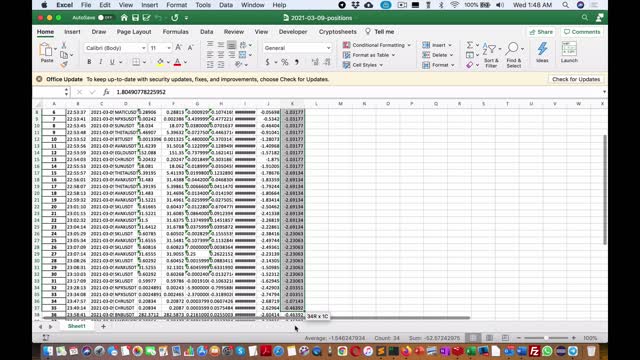Click the save icon in title bar
This screenshot has height=360, width=640.
(x=135, y=18)
